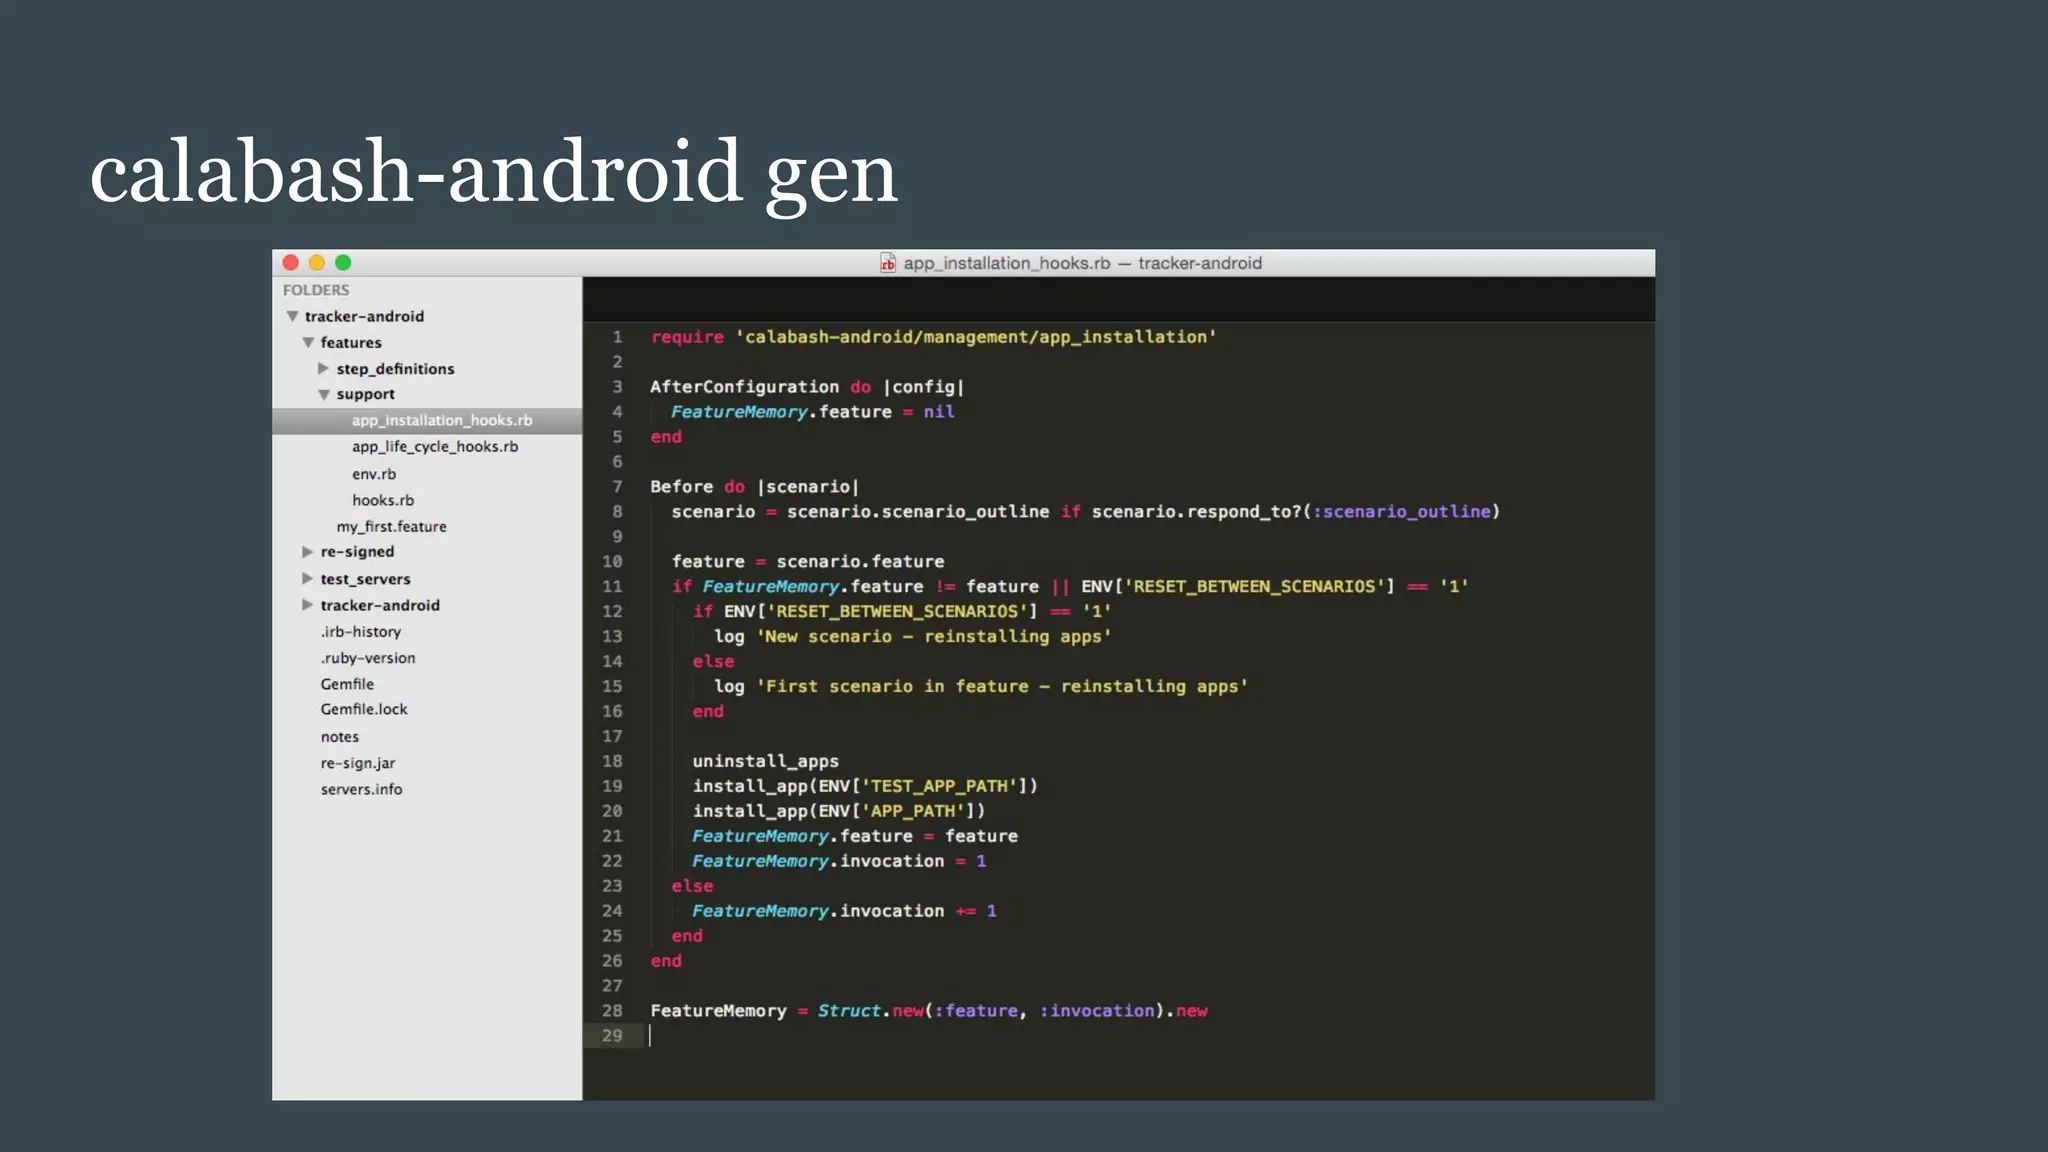Screen dimensions: 2048x1152
Task: Click line number 1 in the gutter
Action: coord(617,337)
